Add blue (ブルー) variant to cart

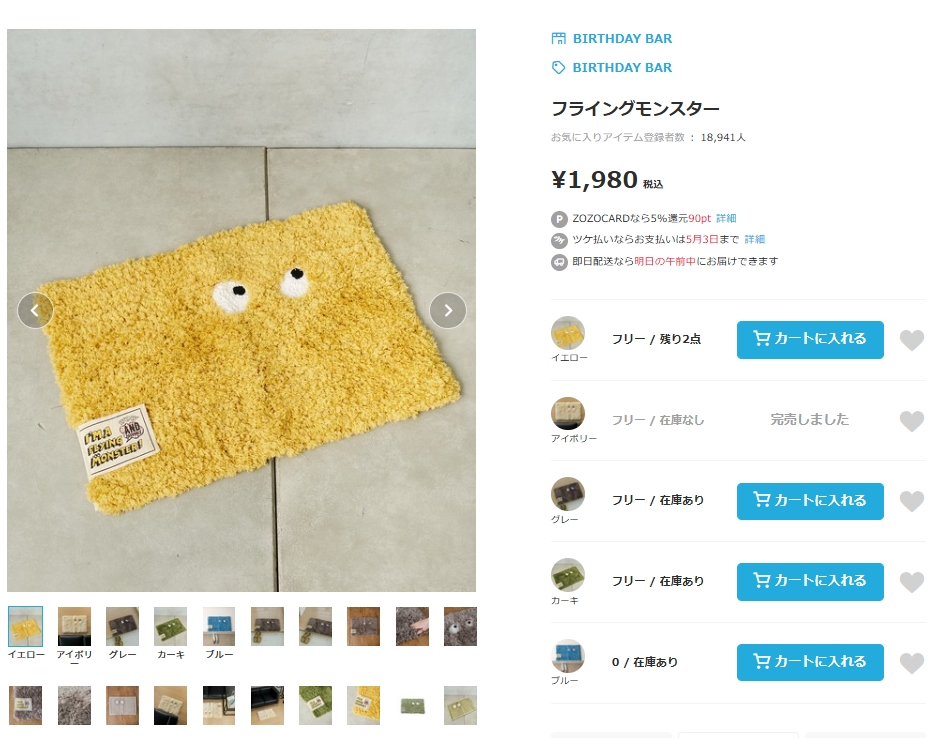pos(810,662)
